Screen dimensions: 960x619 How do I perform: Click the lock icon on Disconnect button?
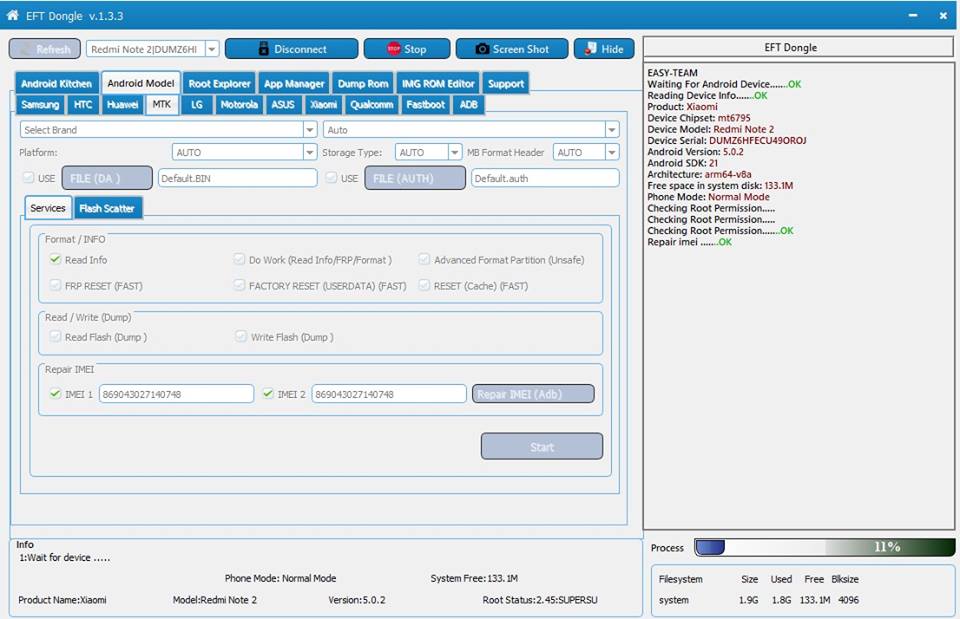point(263,49)
